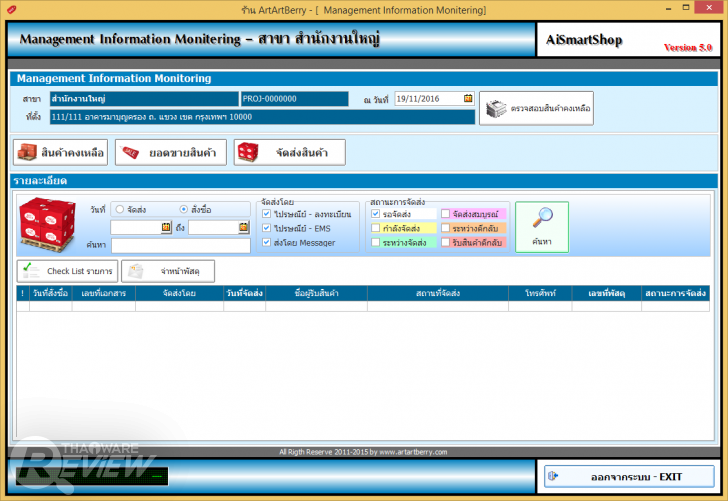The image size is (728, 501).
Task: Click the จ่าหน้าพัสดุ parcel label button
Action: (x=168, y=271)
